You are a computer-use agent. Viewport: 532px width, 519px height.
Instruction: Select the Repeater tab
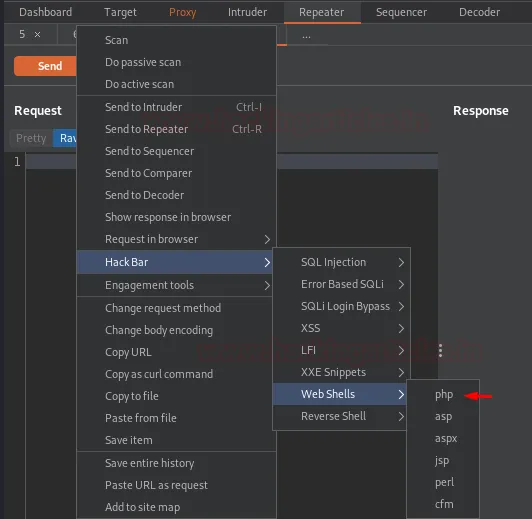tap(322, 12)
